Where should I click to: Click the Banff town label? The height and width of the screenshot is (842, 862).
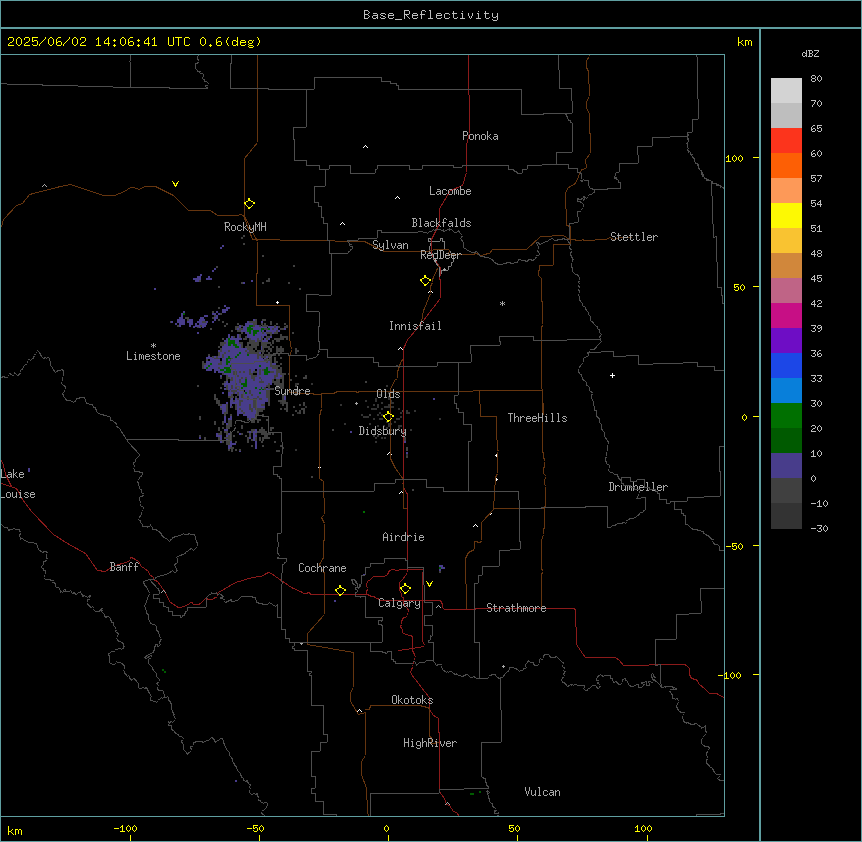click(x=124, y=567)
